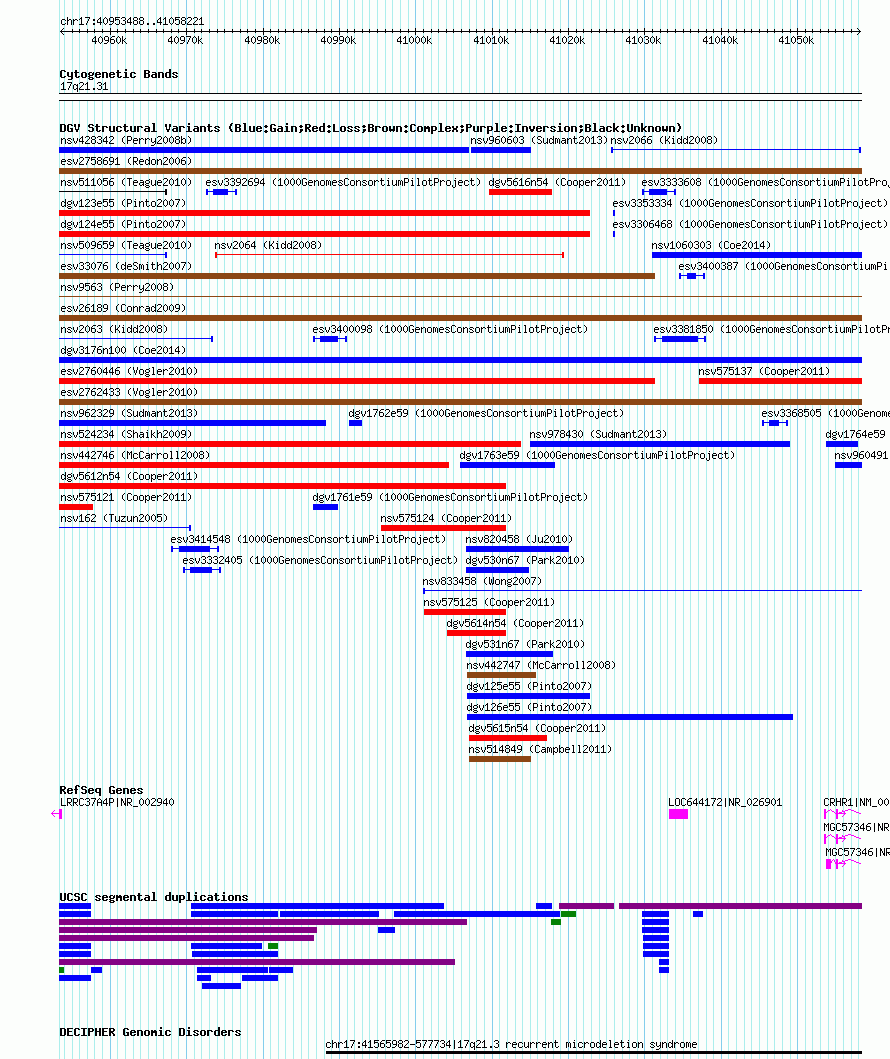Open nsv960491 variant label
890x1059 pixels.
(x=861, y=455)
